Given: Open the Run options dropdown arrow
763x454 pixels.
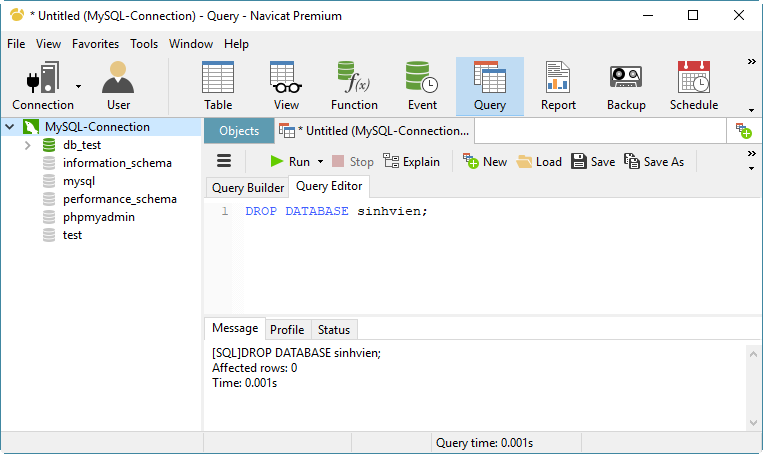Looking at the screenshot, I should [x=320, y=162].
